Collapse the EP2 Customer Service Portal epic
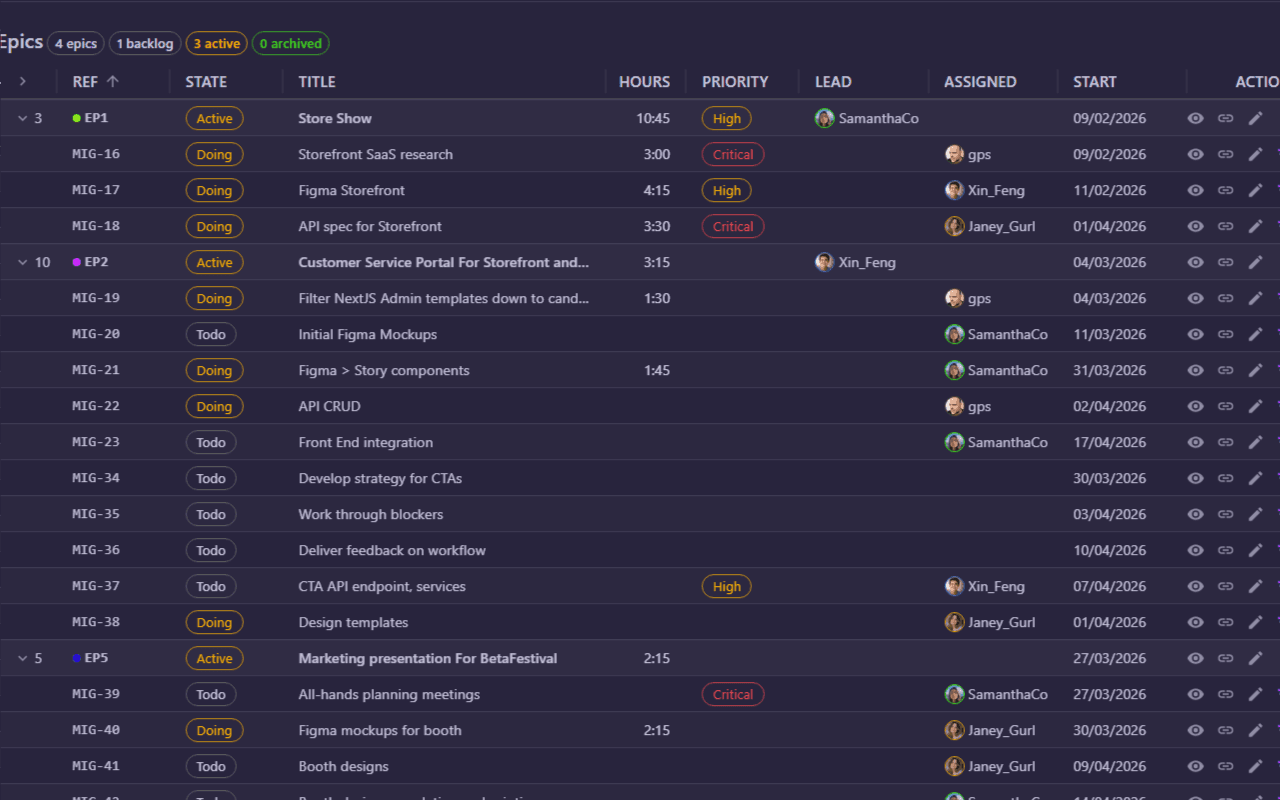The width and height of the screenshot is (1280, 800). [23, 262]
